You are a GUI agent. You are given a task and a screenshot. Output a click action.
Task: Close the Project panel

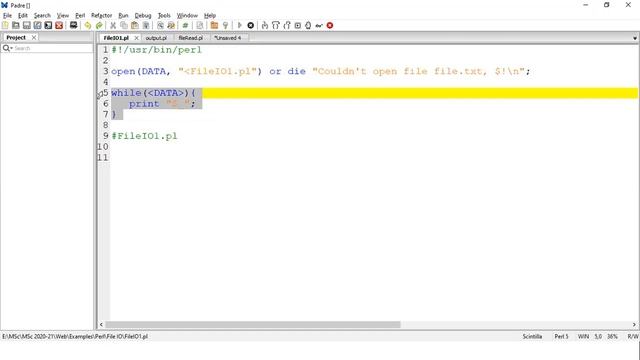34,38
